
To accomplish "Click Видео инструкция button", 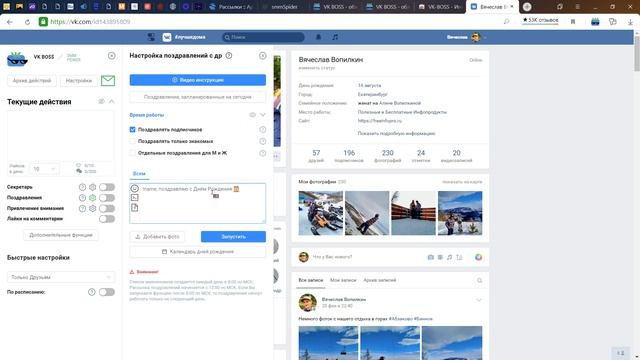I will [x=198, y=80].
